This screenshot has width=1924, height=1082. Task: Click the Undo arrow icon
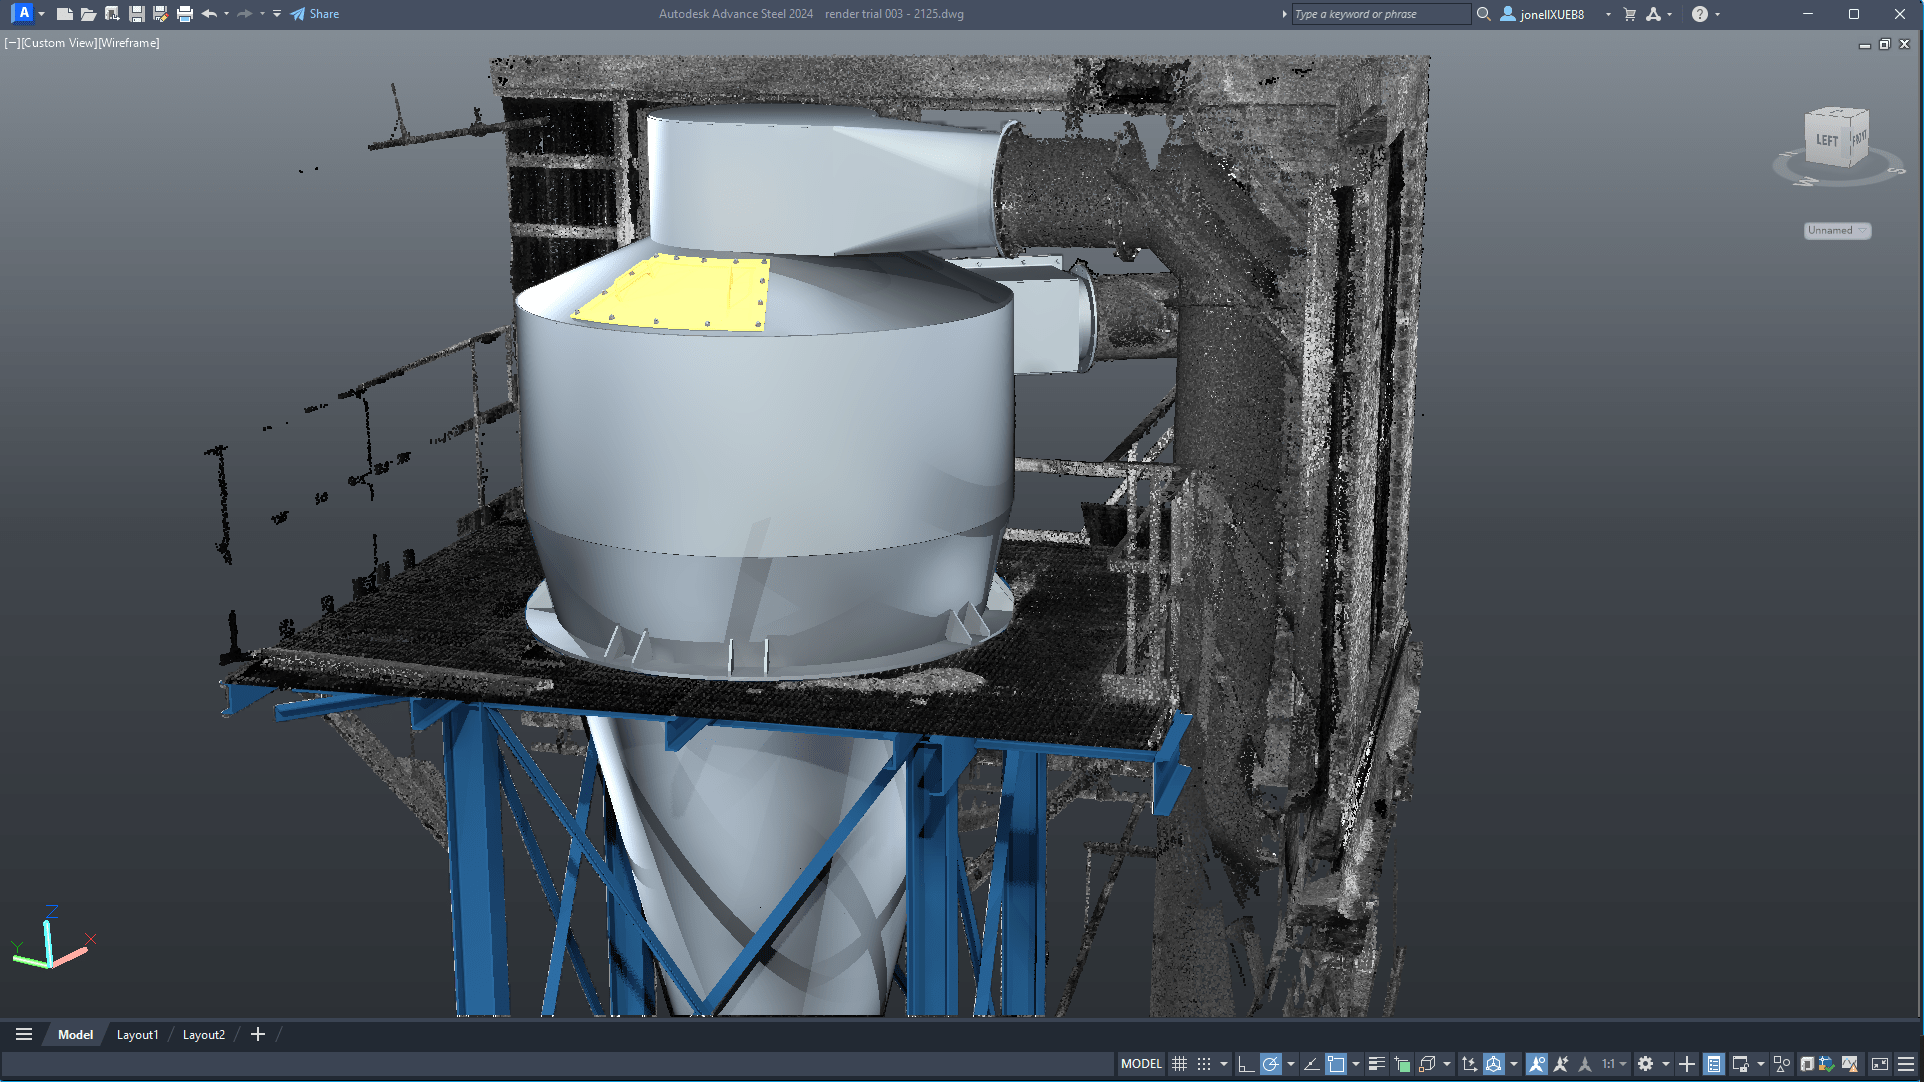tap(208, 14)
